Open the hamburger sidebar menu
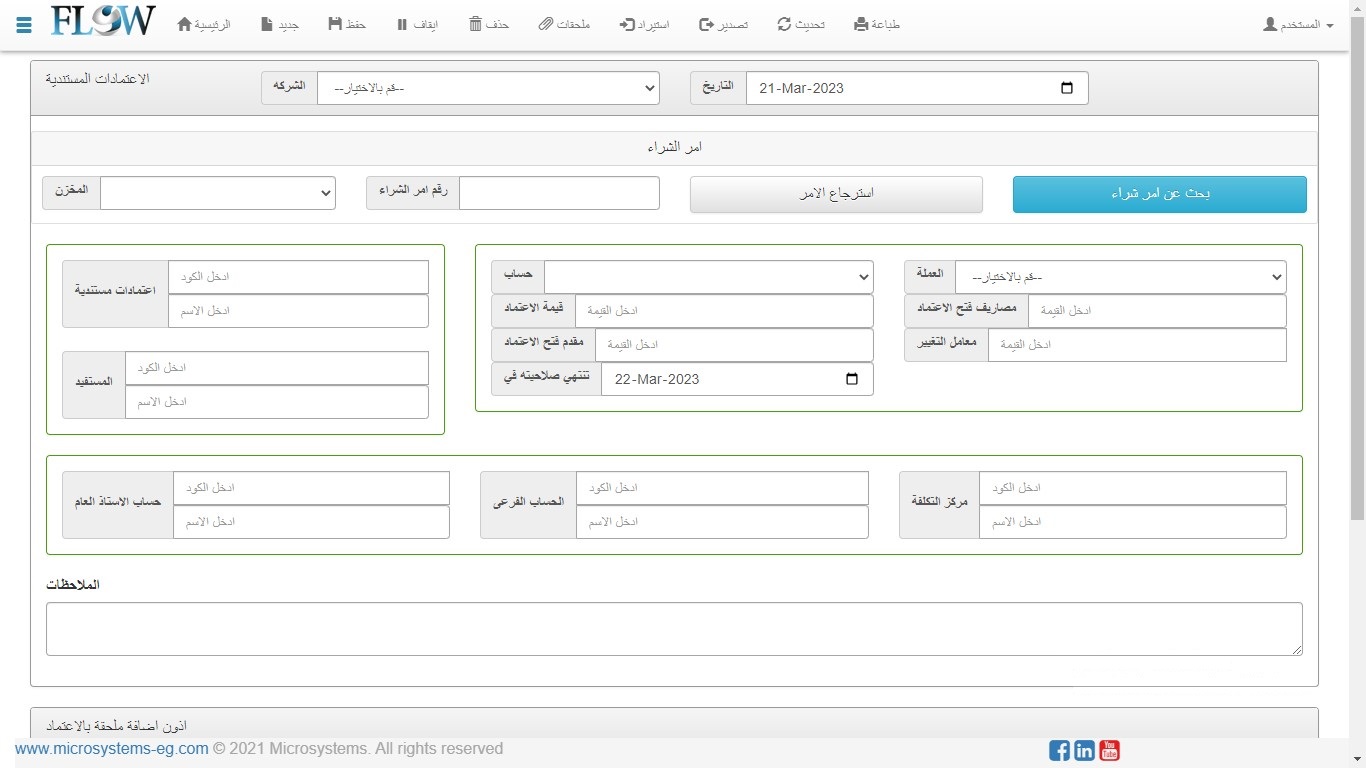The height and width of the screenshot is (768, 1366). 24,25
